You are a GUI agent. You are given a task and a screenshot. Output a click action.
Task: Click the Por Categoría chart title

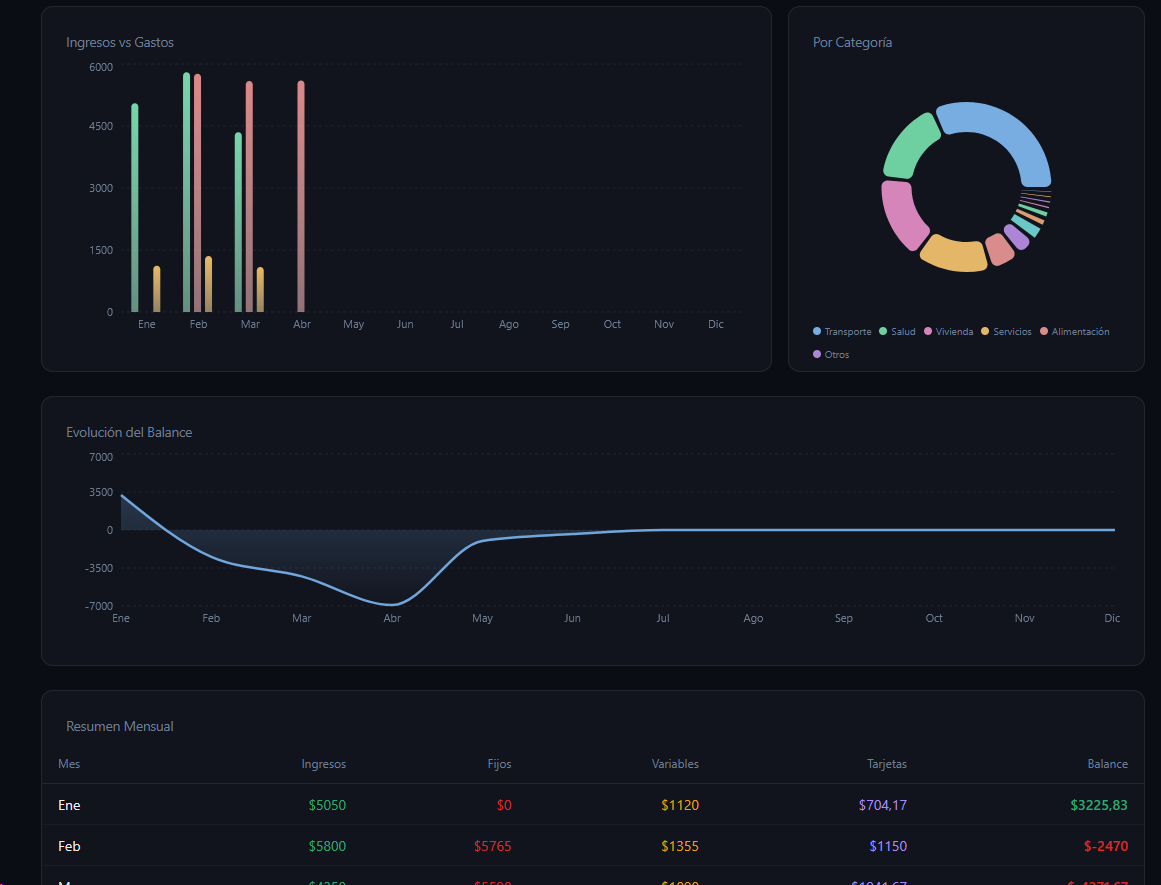(x=852, y=42)
